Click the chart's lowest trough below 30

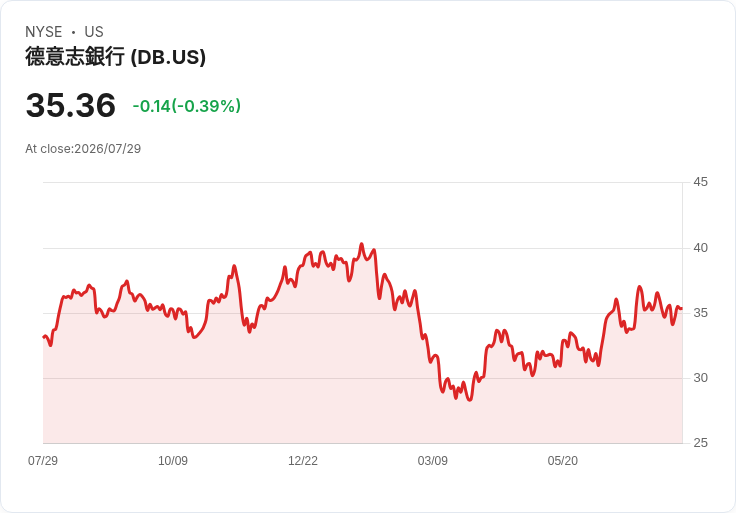point(470,399)
